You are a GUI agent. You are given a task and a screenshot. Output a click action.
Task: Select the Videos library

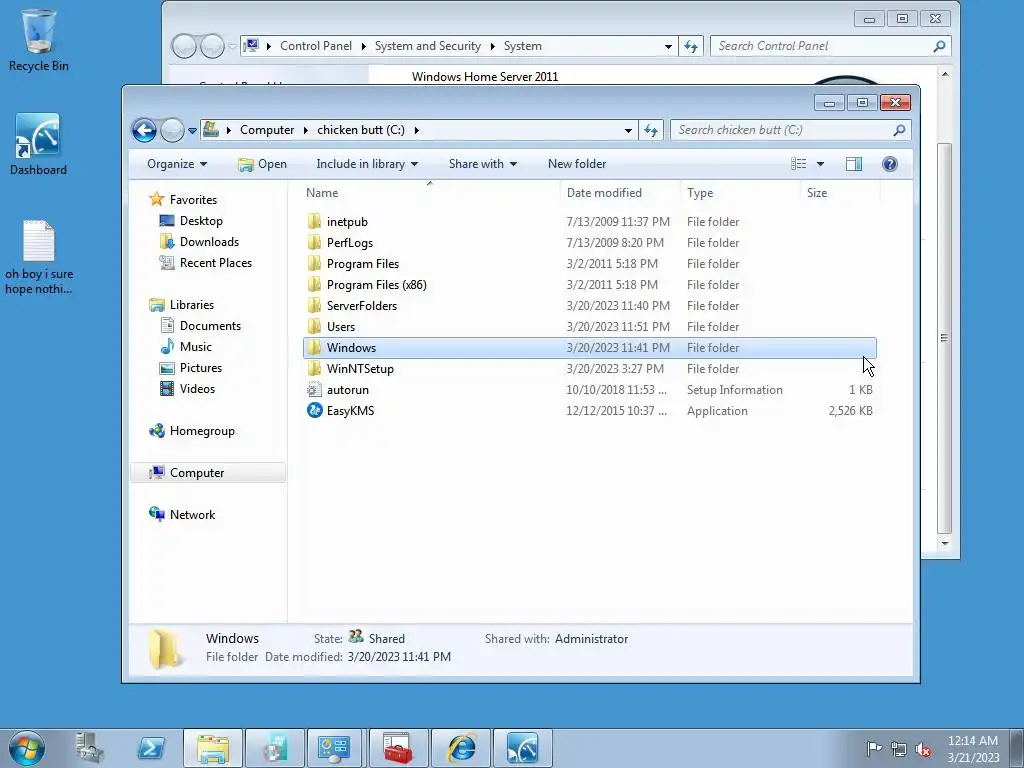(x=197, y=389)
